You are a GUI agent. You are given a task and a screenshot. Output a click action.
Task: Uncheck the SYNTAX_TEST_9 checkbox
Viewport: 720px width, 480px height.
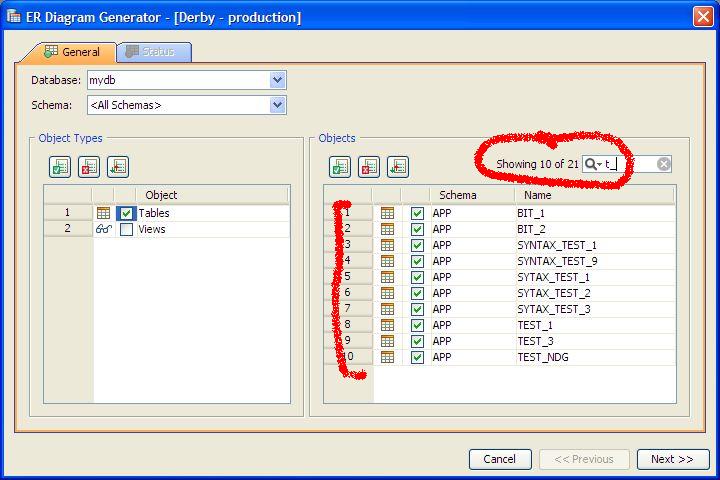click(x=417, y=261)
